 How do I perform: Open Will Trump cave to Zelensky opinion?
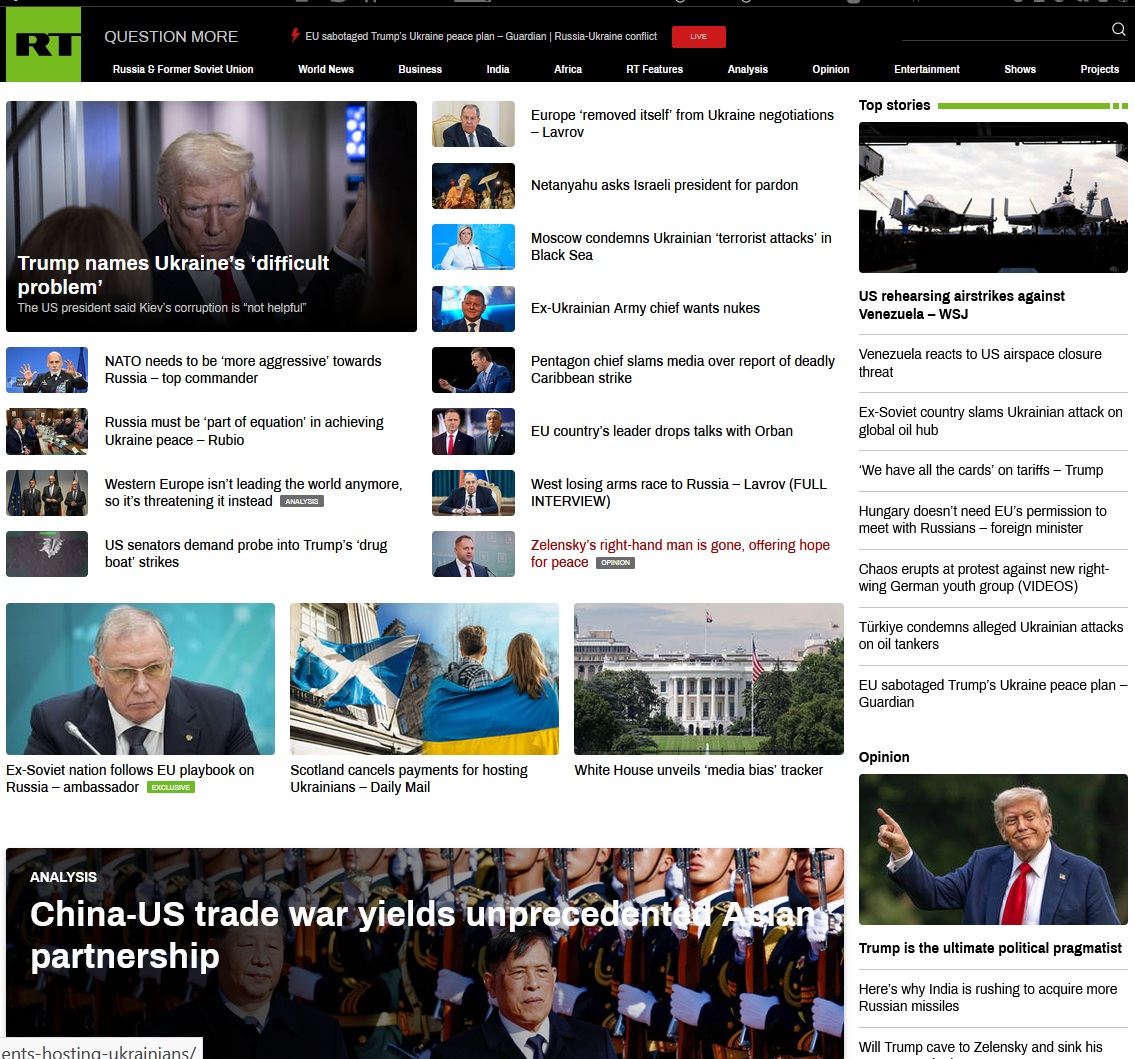pyautogui.click(x=980, y=1047)
